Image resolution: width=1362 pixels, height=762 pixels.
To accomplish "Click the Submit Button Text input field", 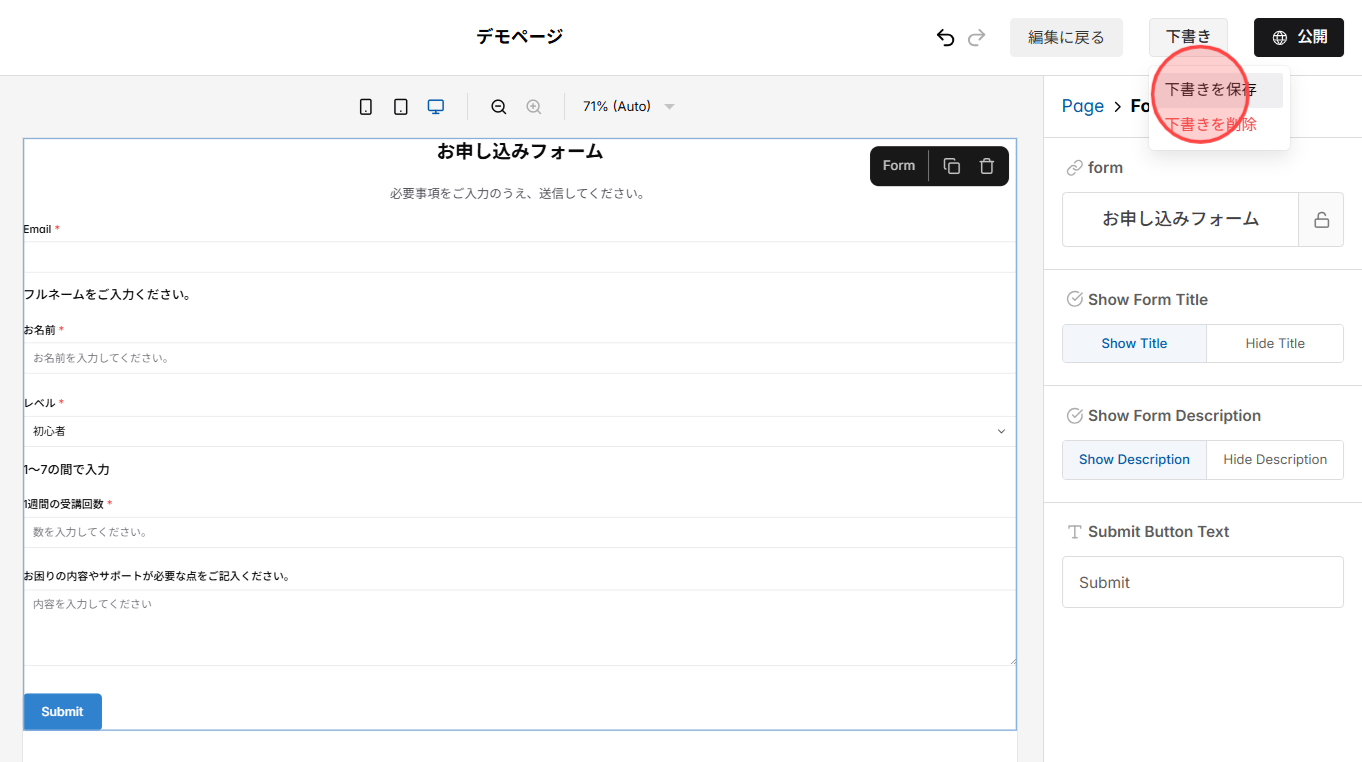I will (1202, 582).
